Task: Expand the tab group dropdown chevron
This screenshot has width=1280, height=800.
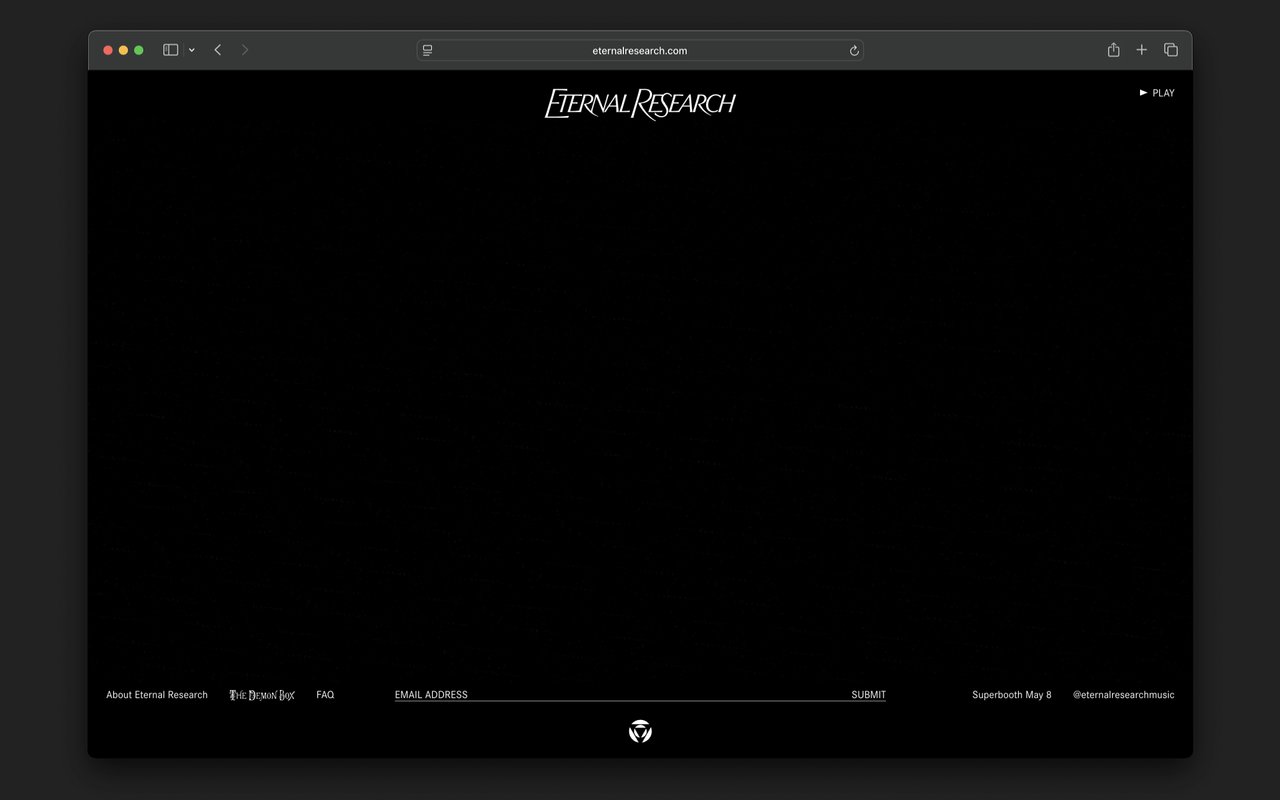Action: pyautogui.click(x=191, y=50)
